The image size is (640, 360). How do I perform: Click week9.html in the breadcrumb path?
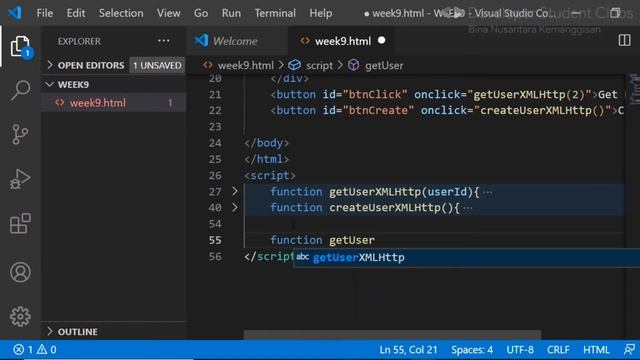(246, 65)
